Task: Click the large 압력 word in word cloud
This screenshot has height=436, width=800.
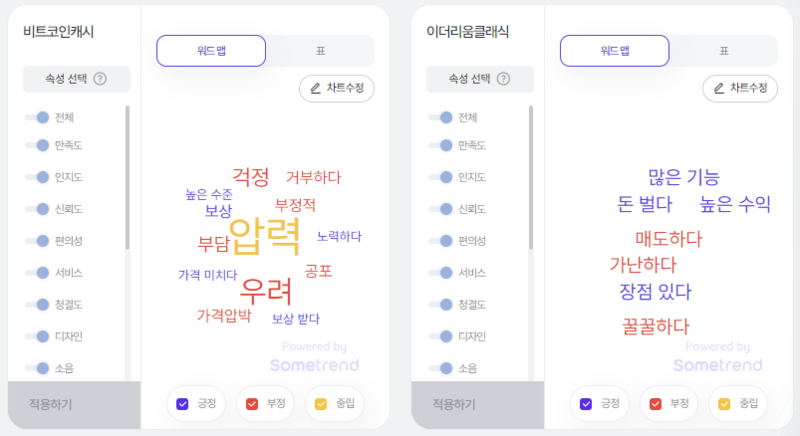Action: 264,234
